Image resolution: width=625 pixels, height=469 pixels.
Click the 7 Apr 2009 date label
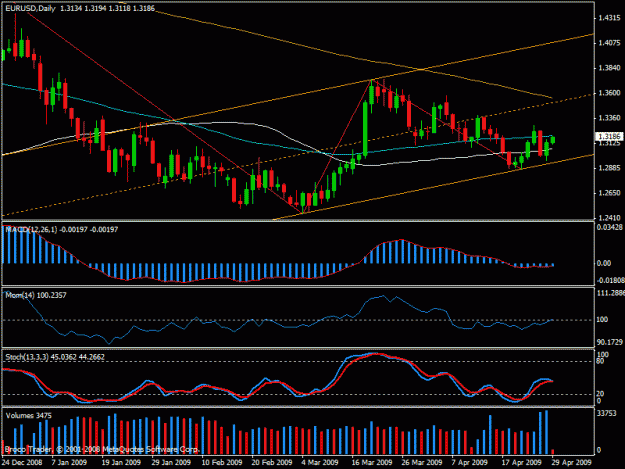click(470, 462)
